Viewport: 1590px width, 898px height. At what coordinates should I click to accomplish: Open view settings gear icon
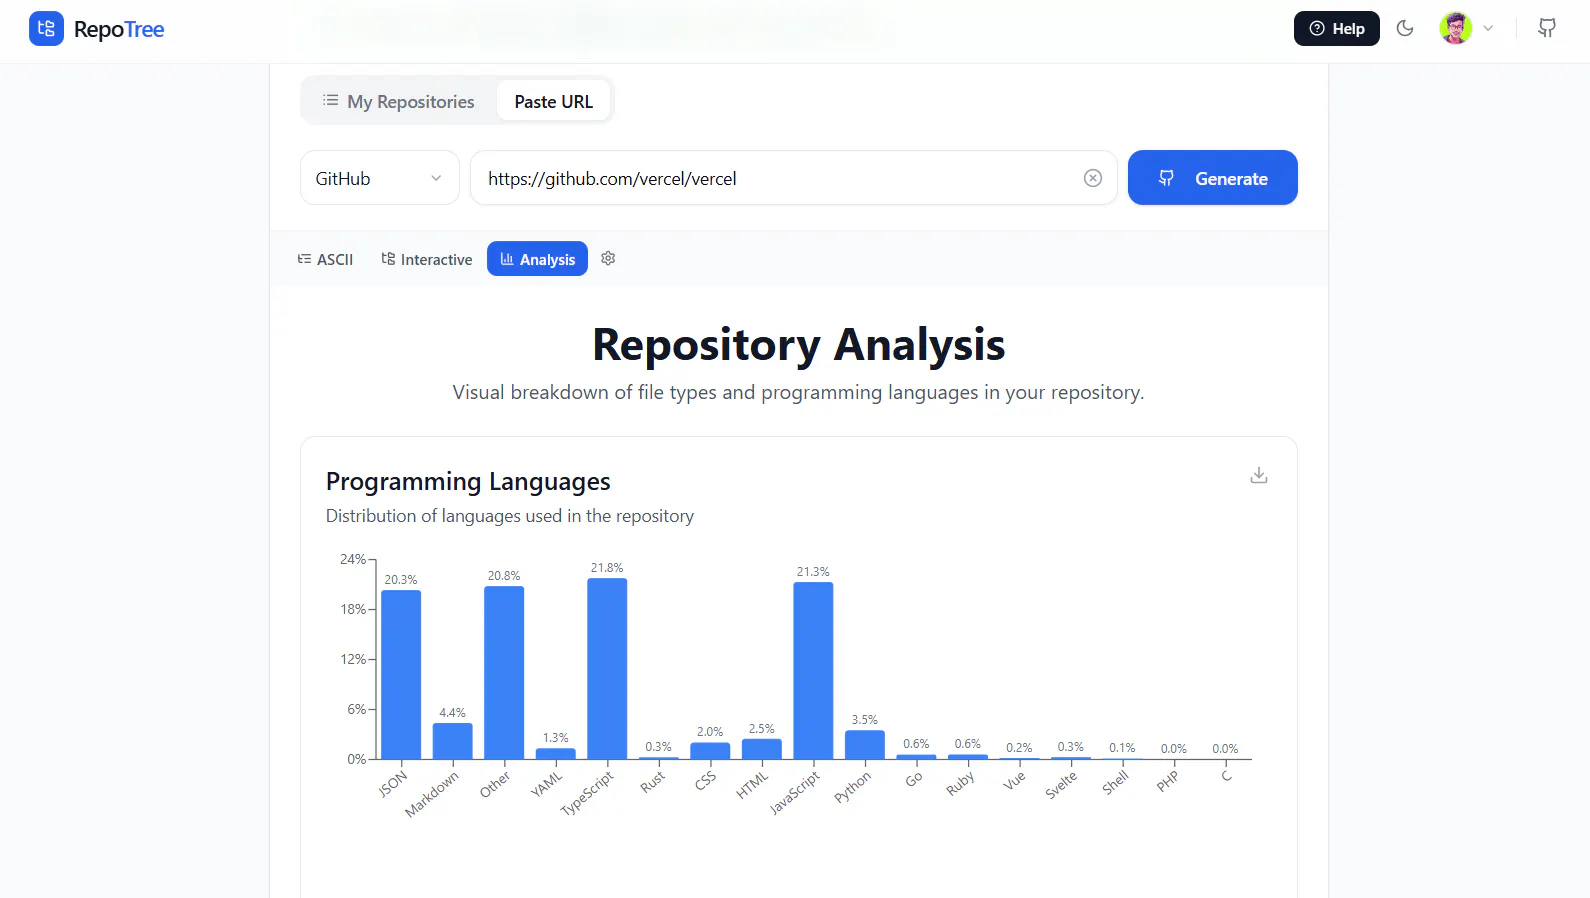(x=608, y=259)
